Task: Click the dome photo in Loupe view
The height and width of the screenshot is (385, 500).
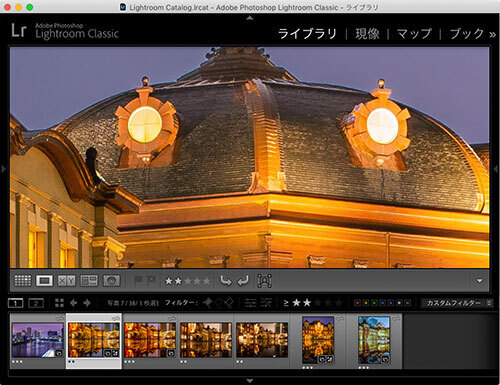Action: pyautogui.click(x=250, y=157)
